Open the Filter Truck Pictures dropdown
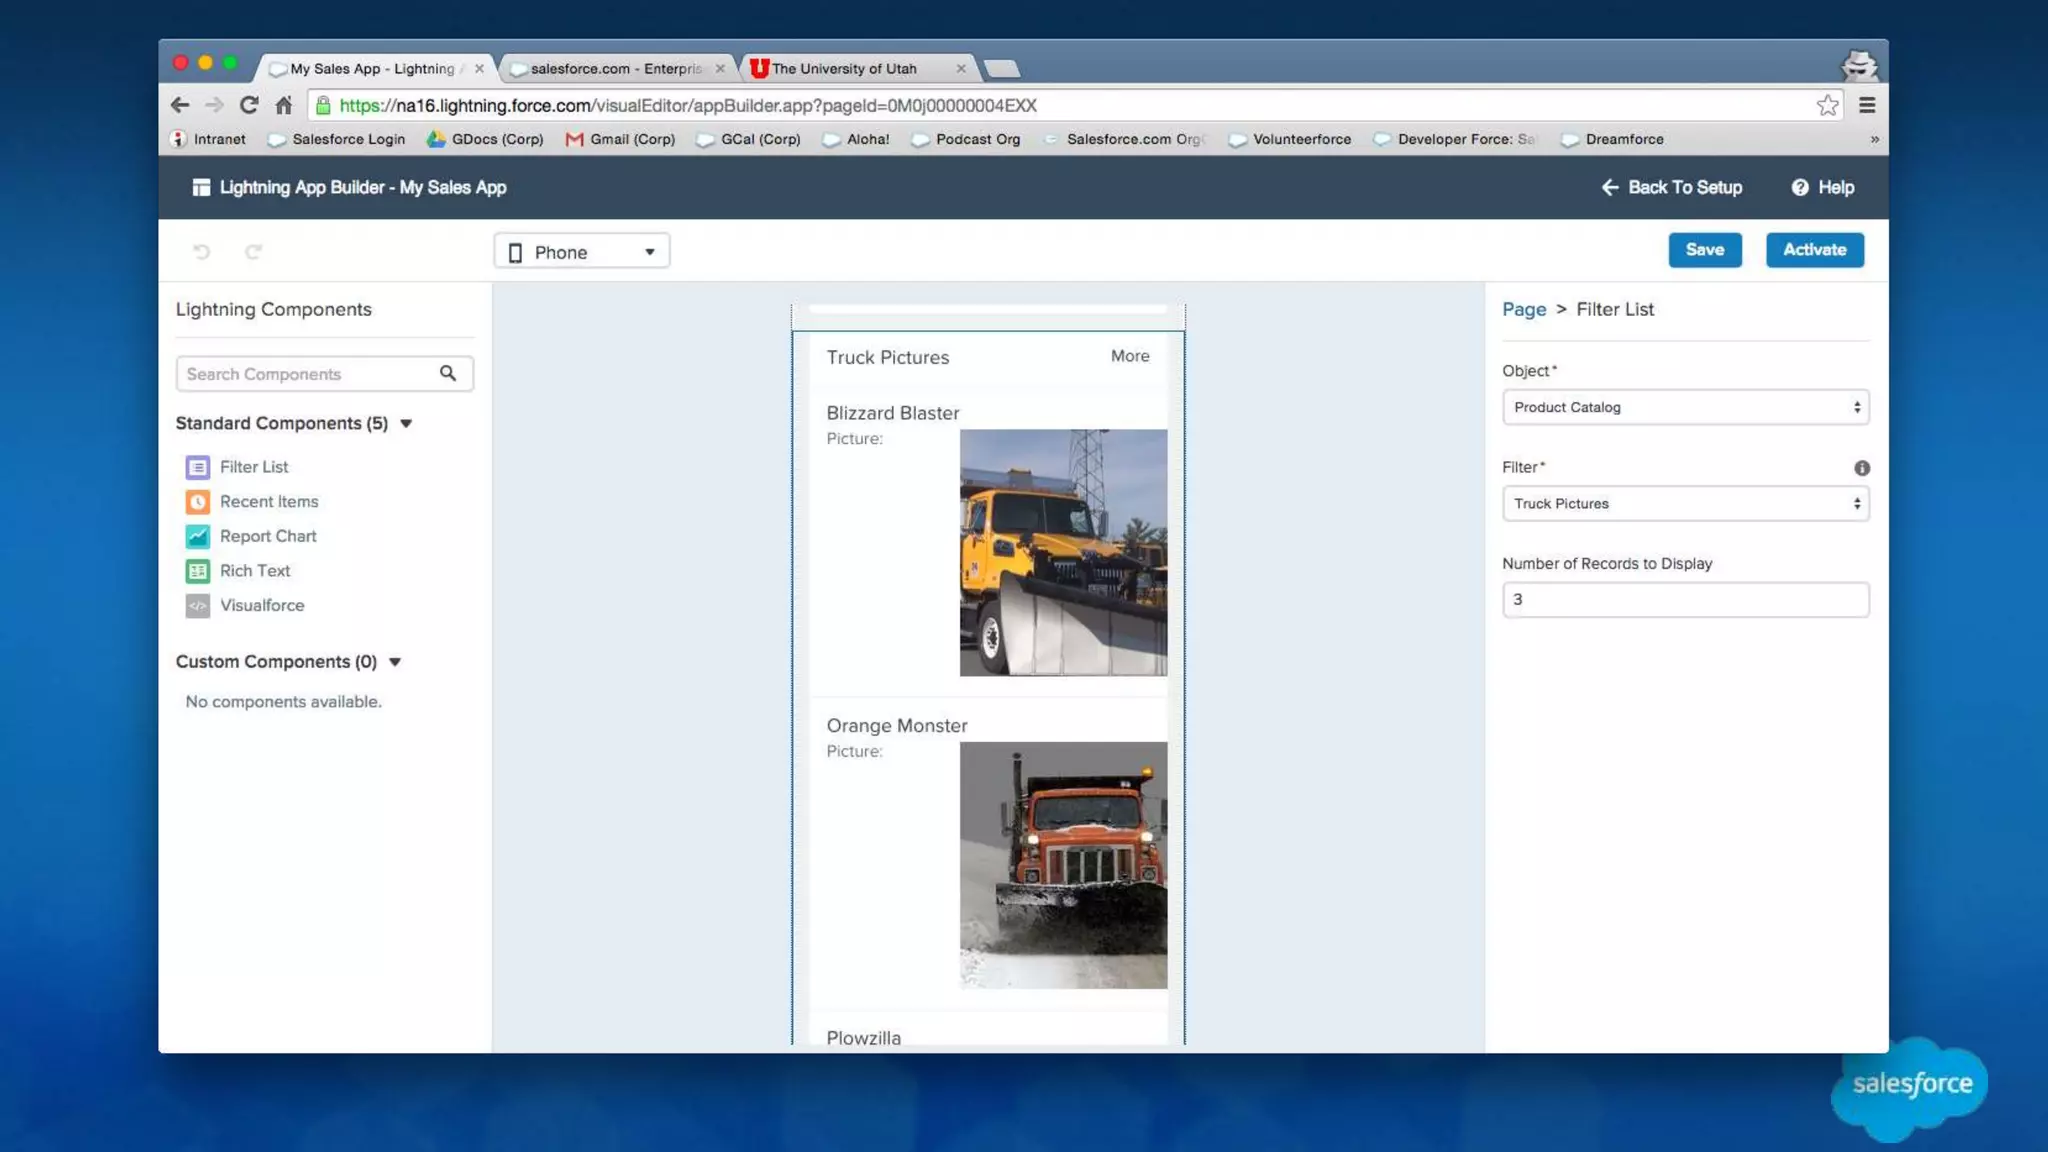Viewport: 2048px width, 1152px height. [1685, 504]
